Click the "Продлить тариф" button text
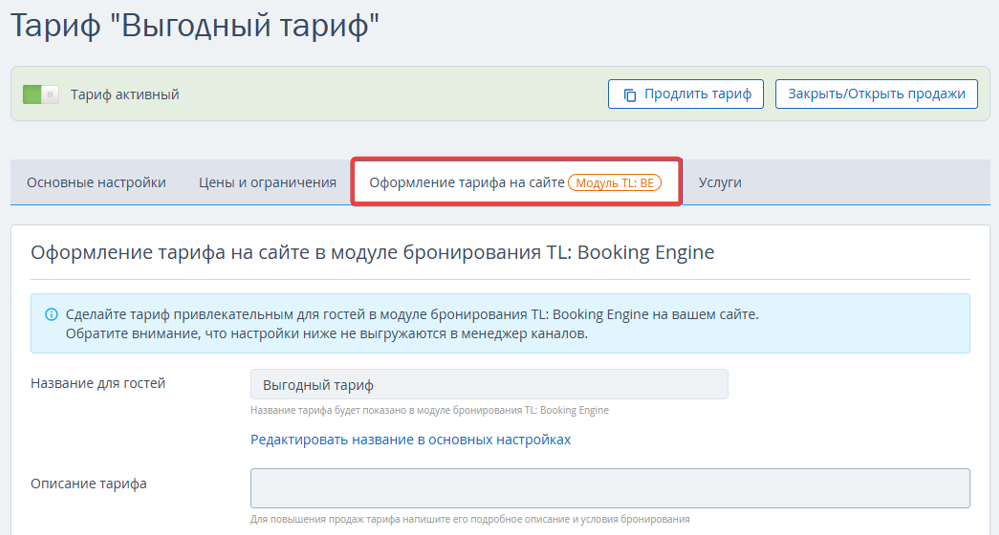999x535 pixels. (x=698, y=94)
